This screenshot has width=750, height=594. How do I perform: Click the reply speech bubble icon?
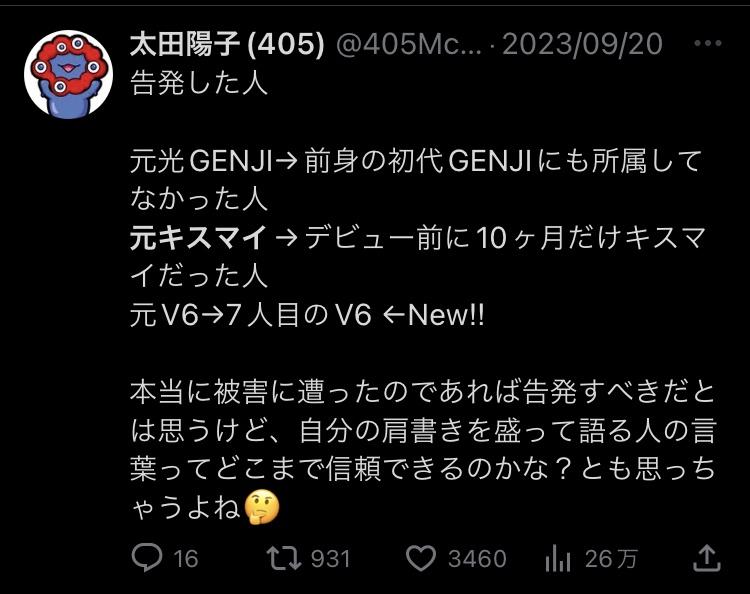[147, 558]
